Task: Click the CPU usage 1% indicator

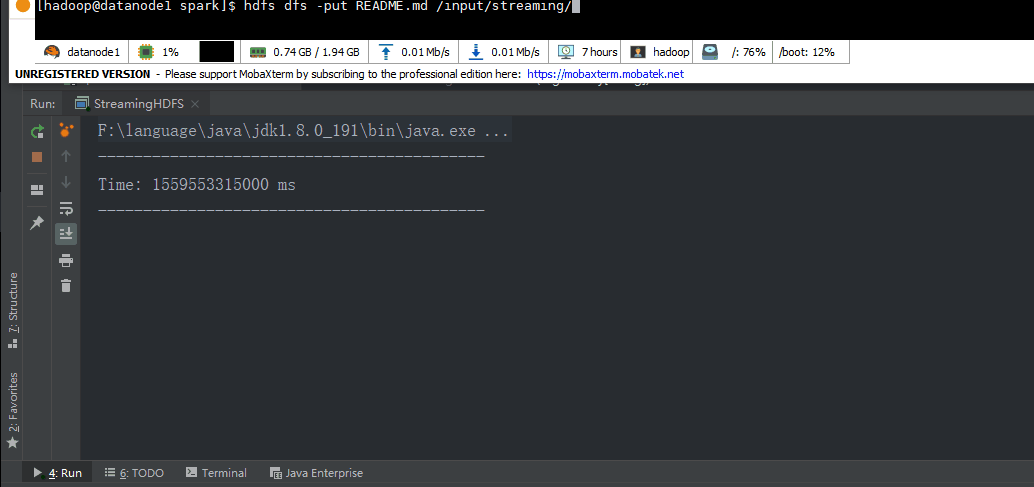Action: [158, 52]
